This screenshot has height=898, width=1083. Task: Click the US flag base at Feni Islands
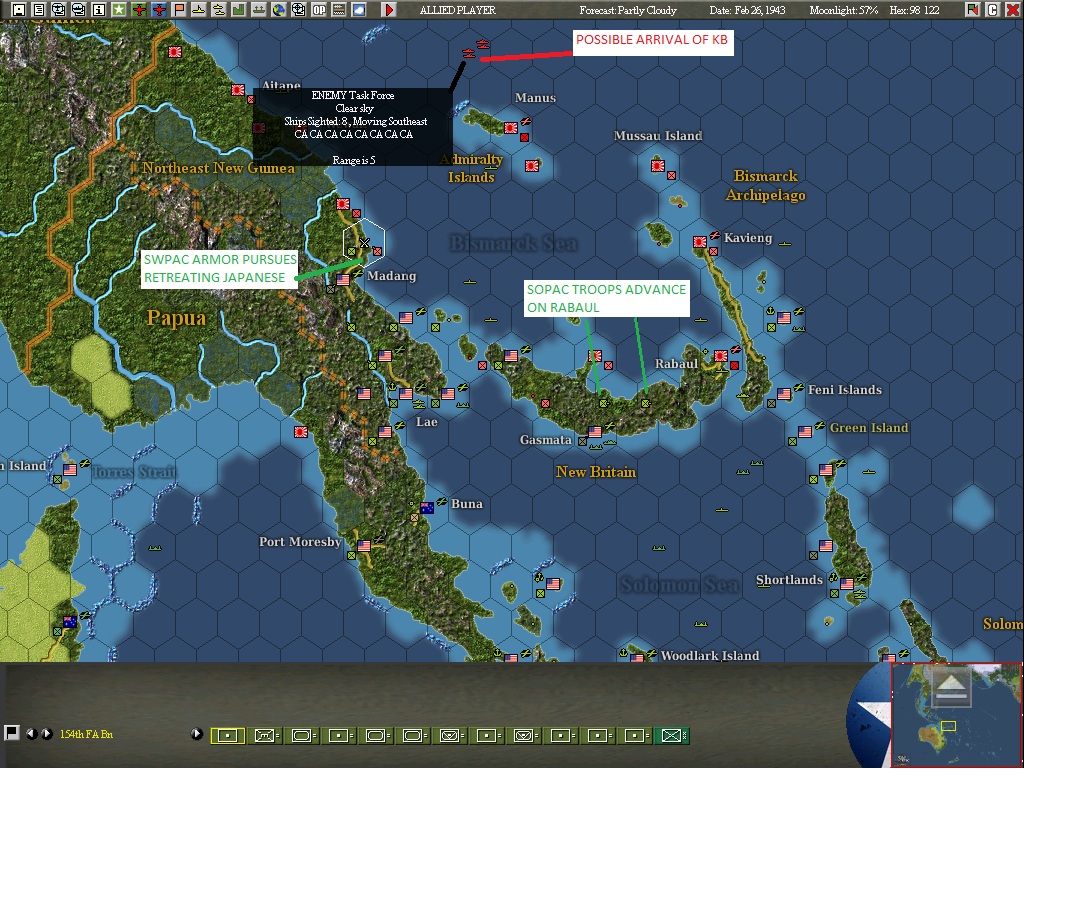coord(784,394)
